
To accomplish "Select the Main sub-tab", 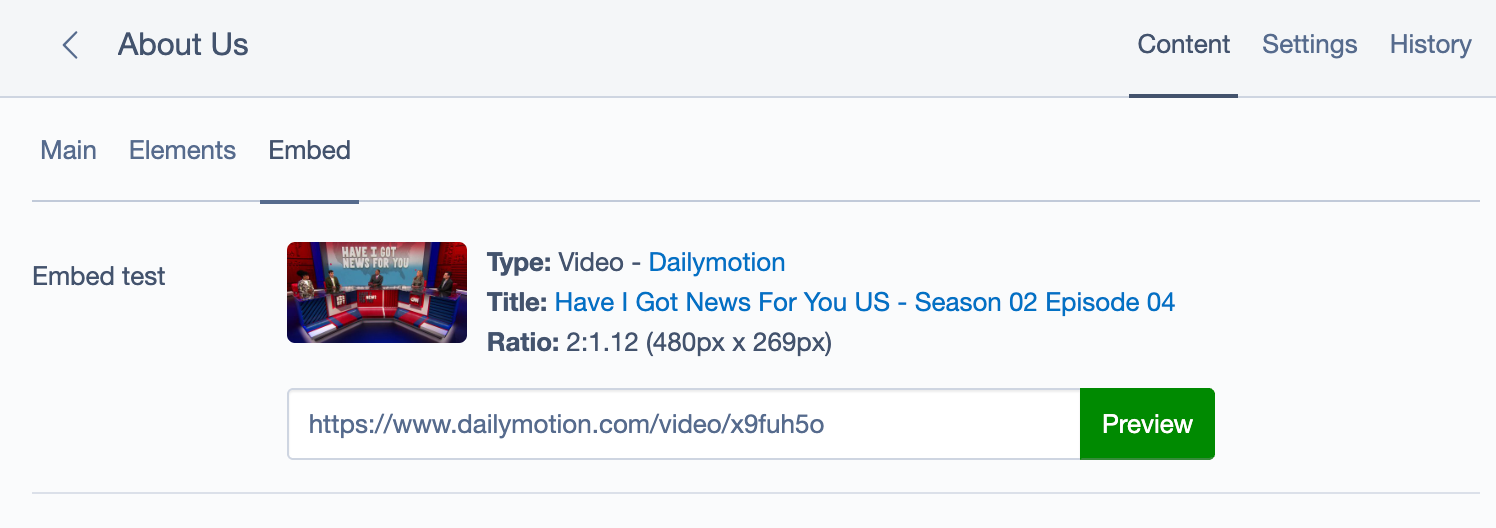I will coord(68,151).
